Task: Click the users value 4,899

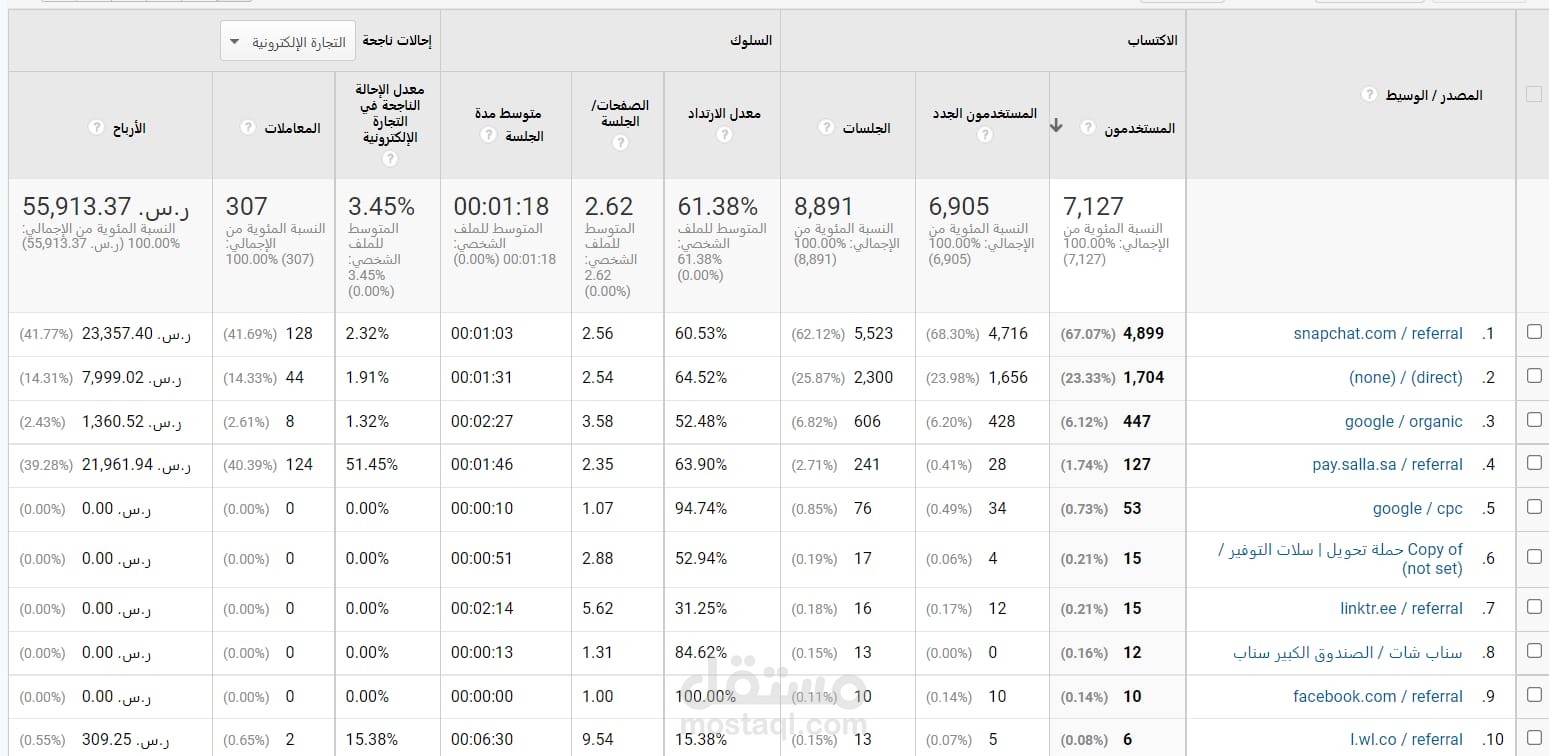Action: point(1144,333)
